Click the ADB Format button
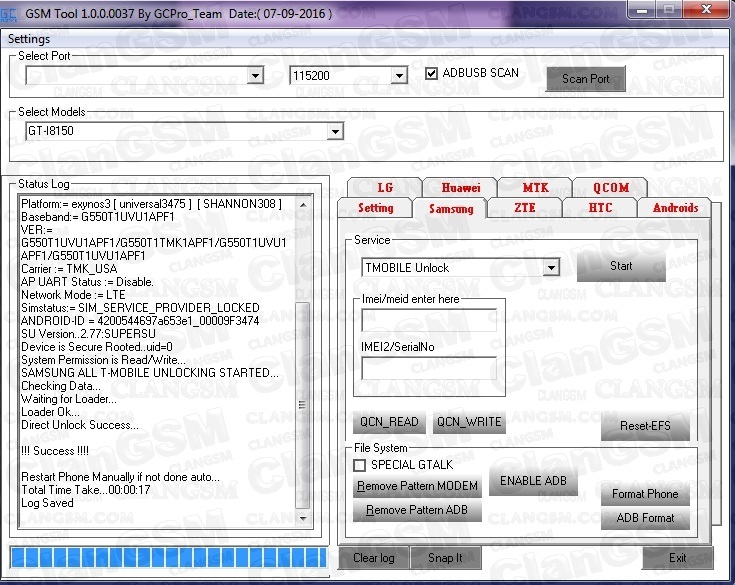735x585 pixels. [645, 518]
